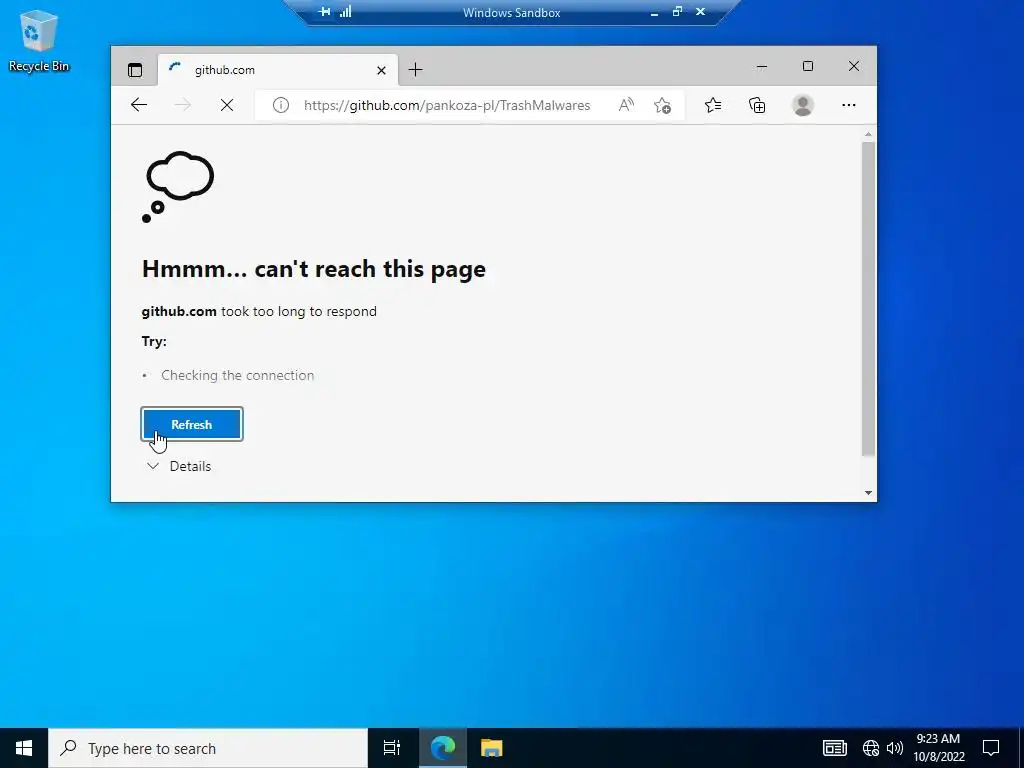Click the vertical scrollbar thumb
Screen dimensions: 1024x768
[x=868, y=299]
